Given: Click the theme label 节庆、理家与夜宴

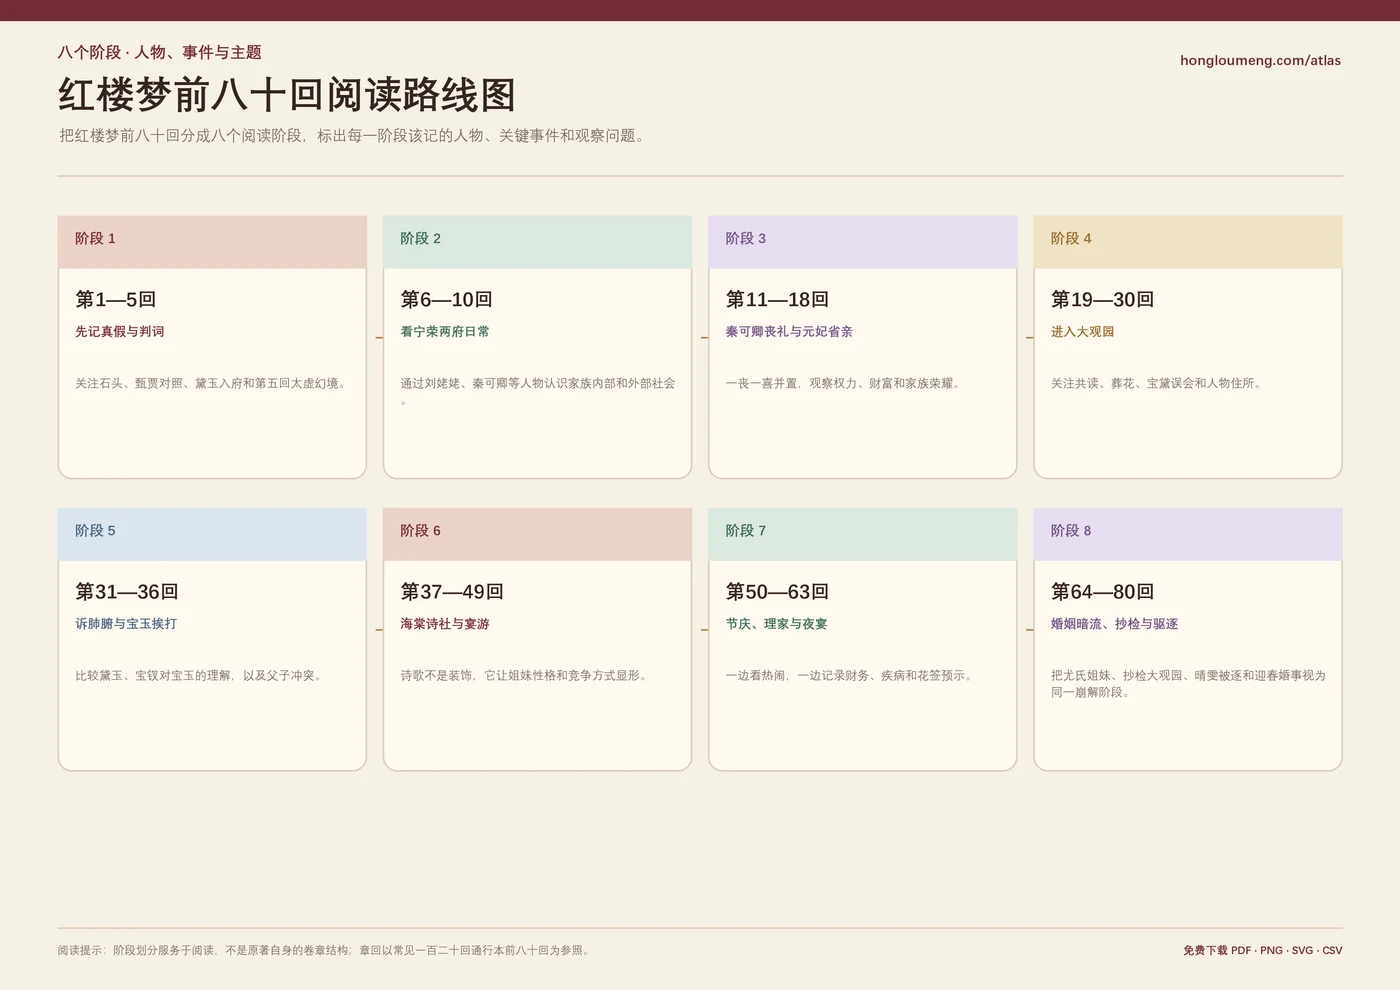Looking at the screenshot, I should tap(776, 623).
